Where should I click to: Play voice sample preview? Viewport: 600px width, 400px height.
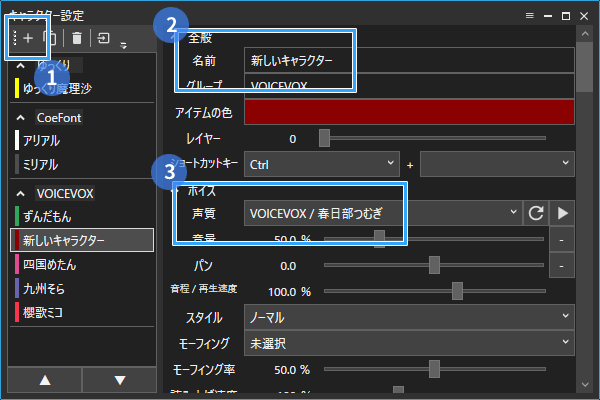point(562,213)
